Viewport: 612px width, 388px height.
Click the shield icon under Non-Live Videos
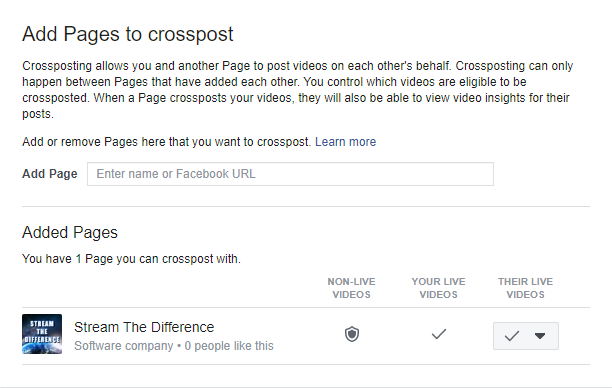[352, 335]
